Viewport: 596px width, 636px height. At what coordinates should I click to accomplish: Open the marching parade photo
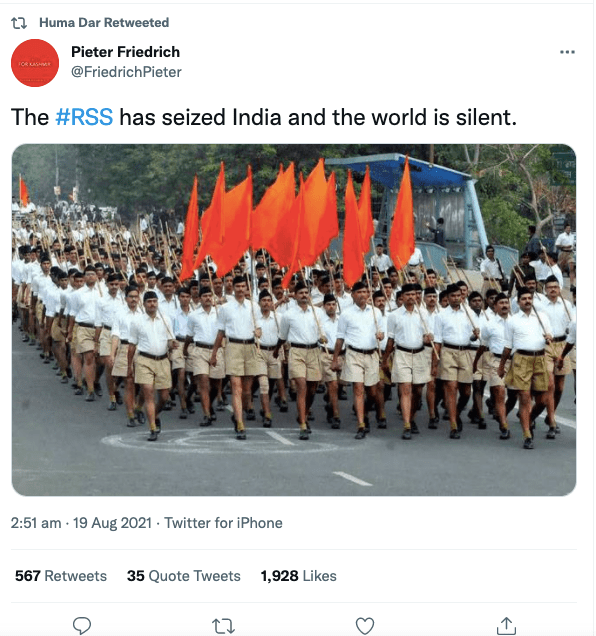tap(294, 320)
